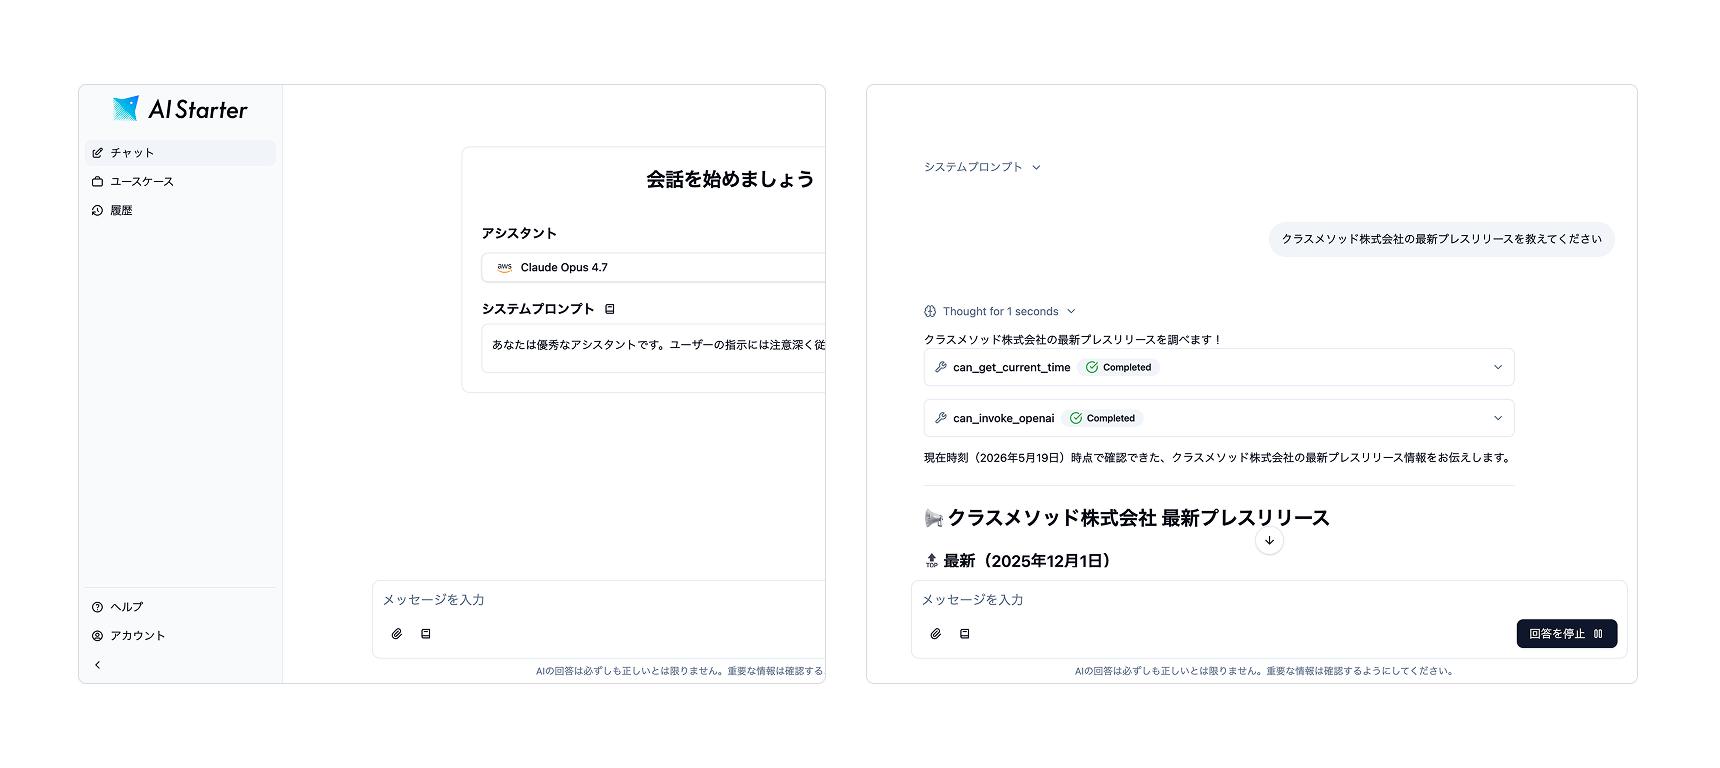
Task: Click the アシスタント label
Action: 519,233
